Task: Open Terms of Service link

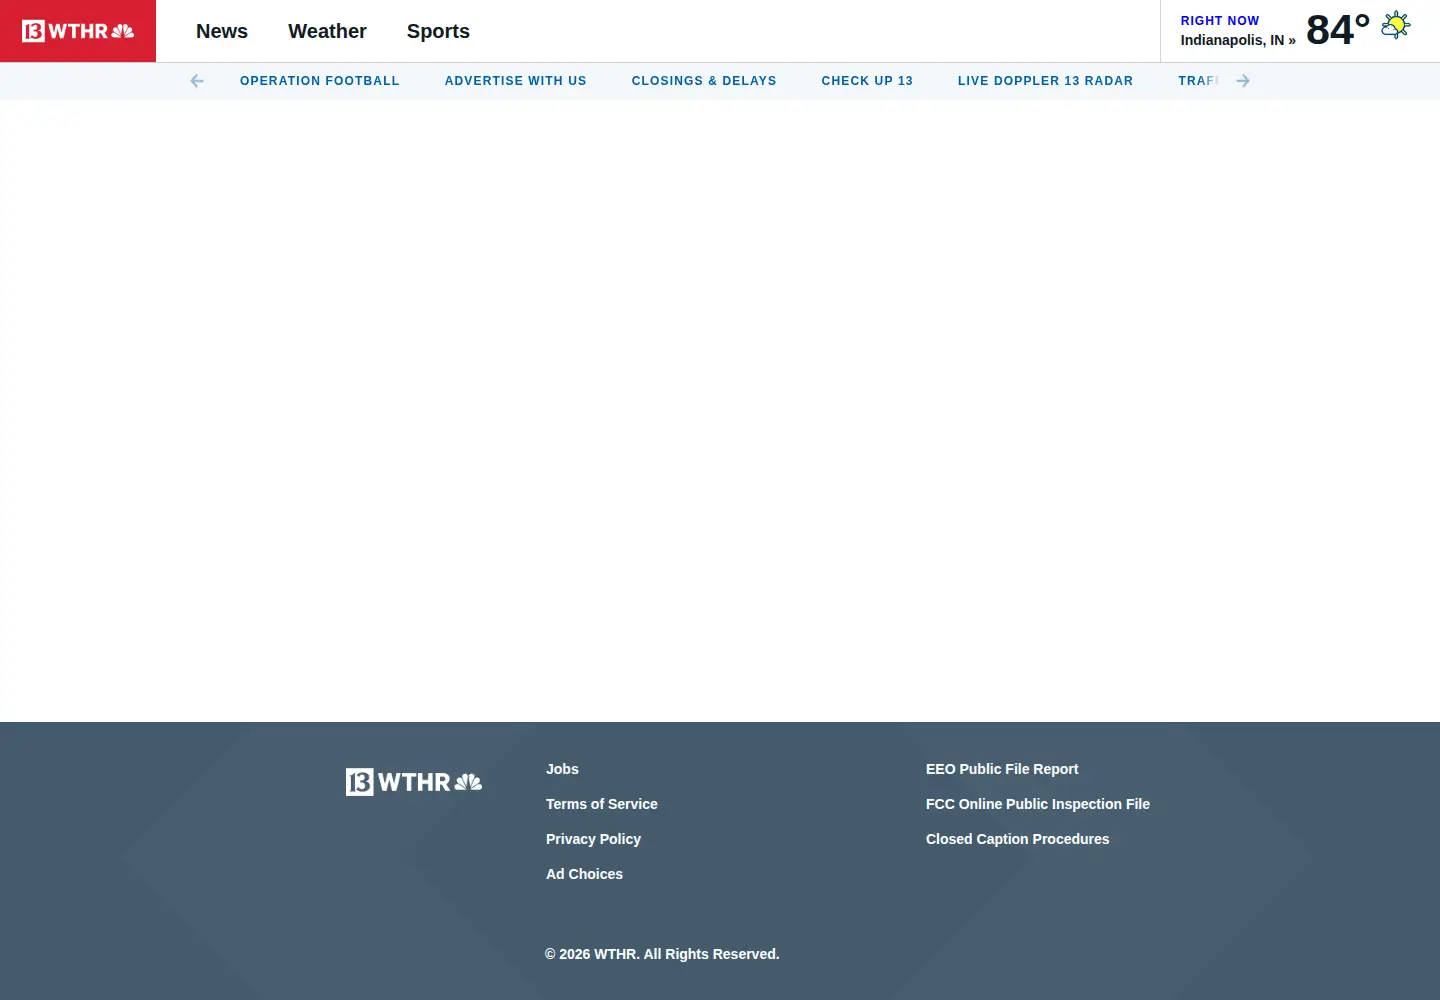Action: point(602,804)
